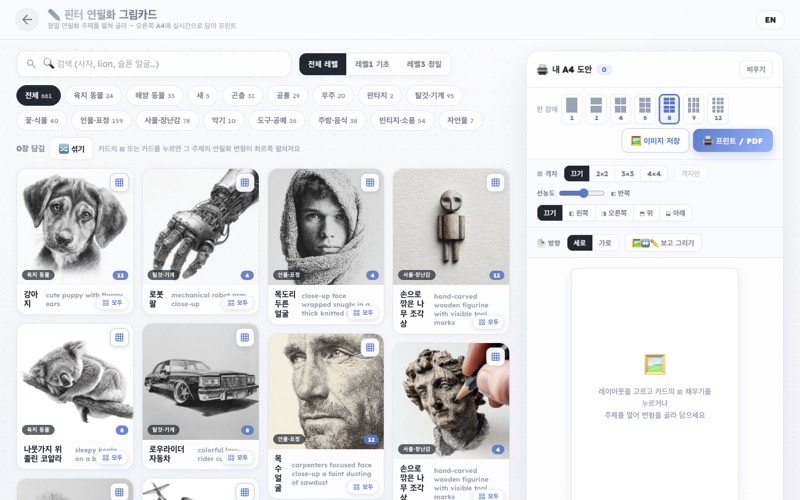The width and height of the screenshot is (800, 500).
Task: Select the 9-per-page layout icon
Action: (x=693, y=109)
